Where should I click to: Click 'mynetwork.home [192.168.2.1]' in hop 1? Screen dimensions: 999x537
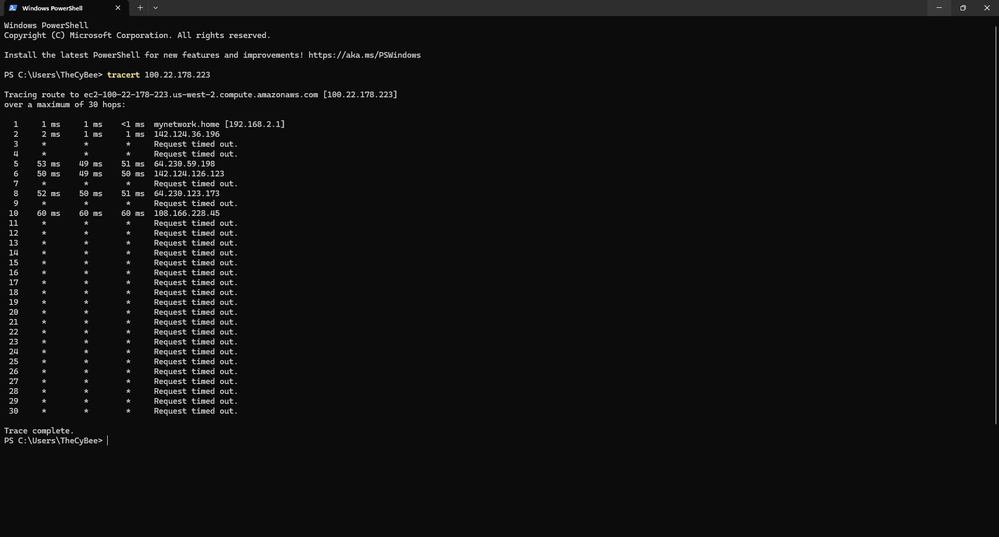(219, 124)
